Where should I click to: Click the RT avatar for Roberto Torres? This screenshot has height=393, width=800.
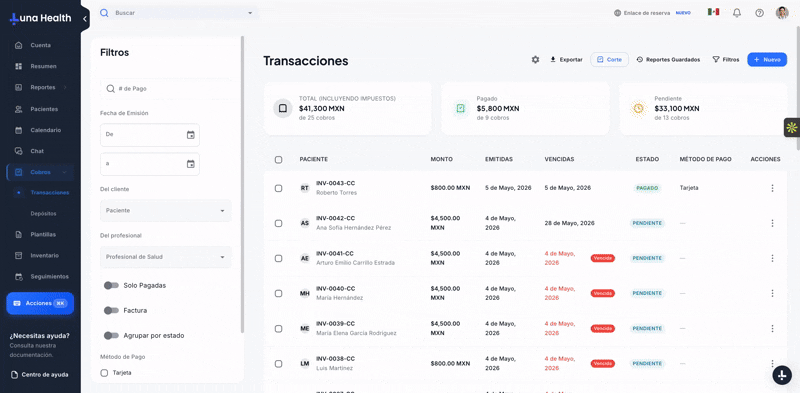305,188
